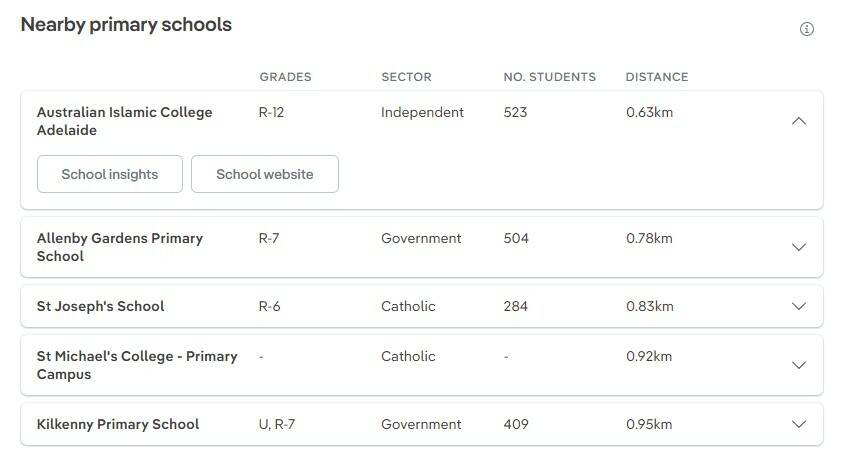Click the 0.63km distance value
The height and width of the screenshot is (465, 844).
point(649,112)
